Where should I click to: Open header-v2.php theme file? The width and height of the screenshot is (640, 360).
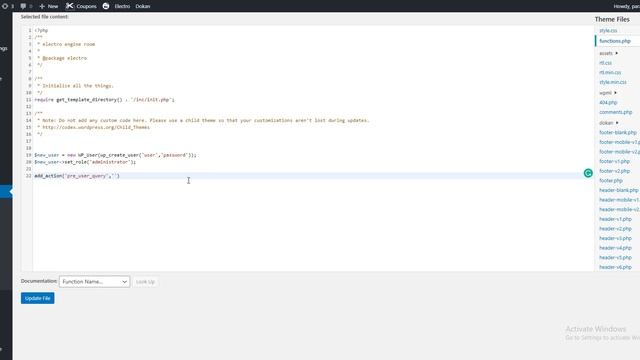(x=615, y=229)
